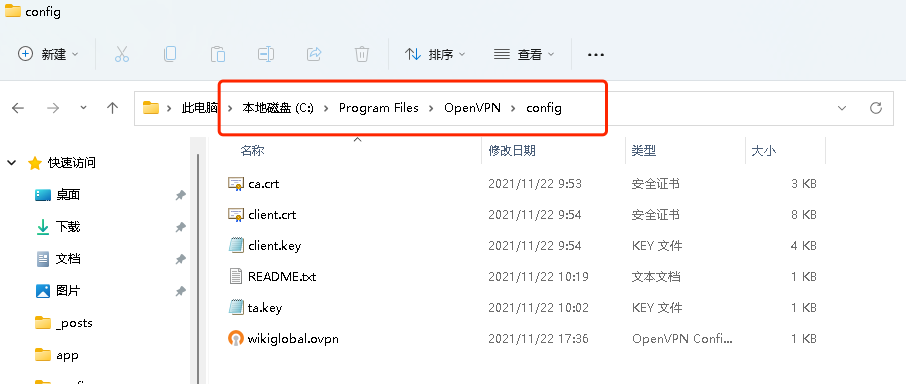Click the pin icon beside 文档

click(x=180, y=259)
